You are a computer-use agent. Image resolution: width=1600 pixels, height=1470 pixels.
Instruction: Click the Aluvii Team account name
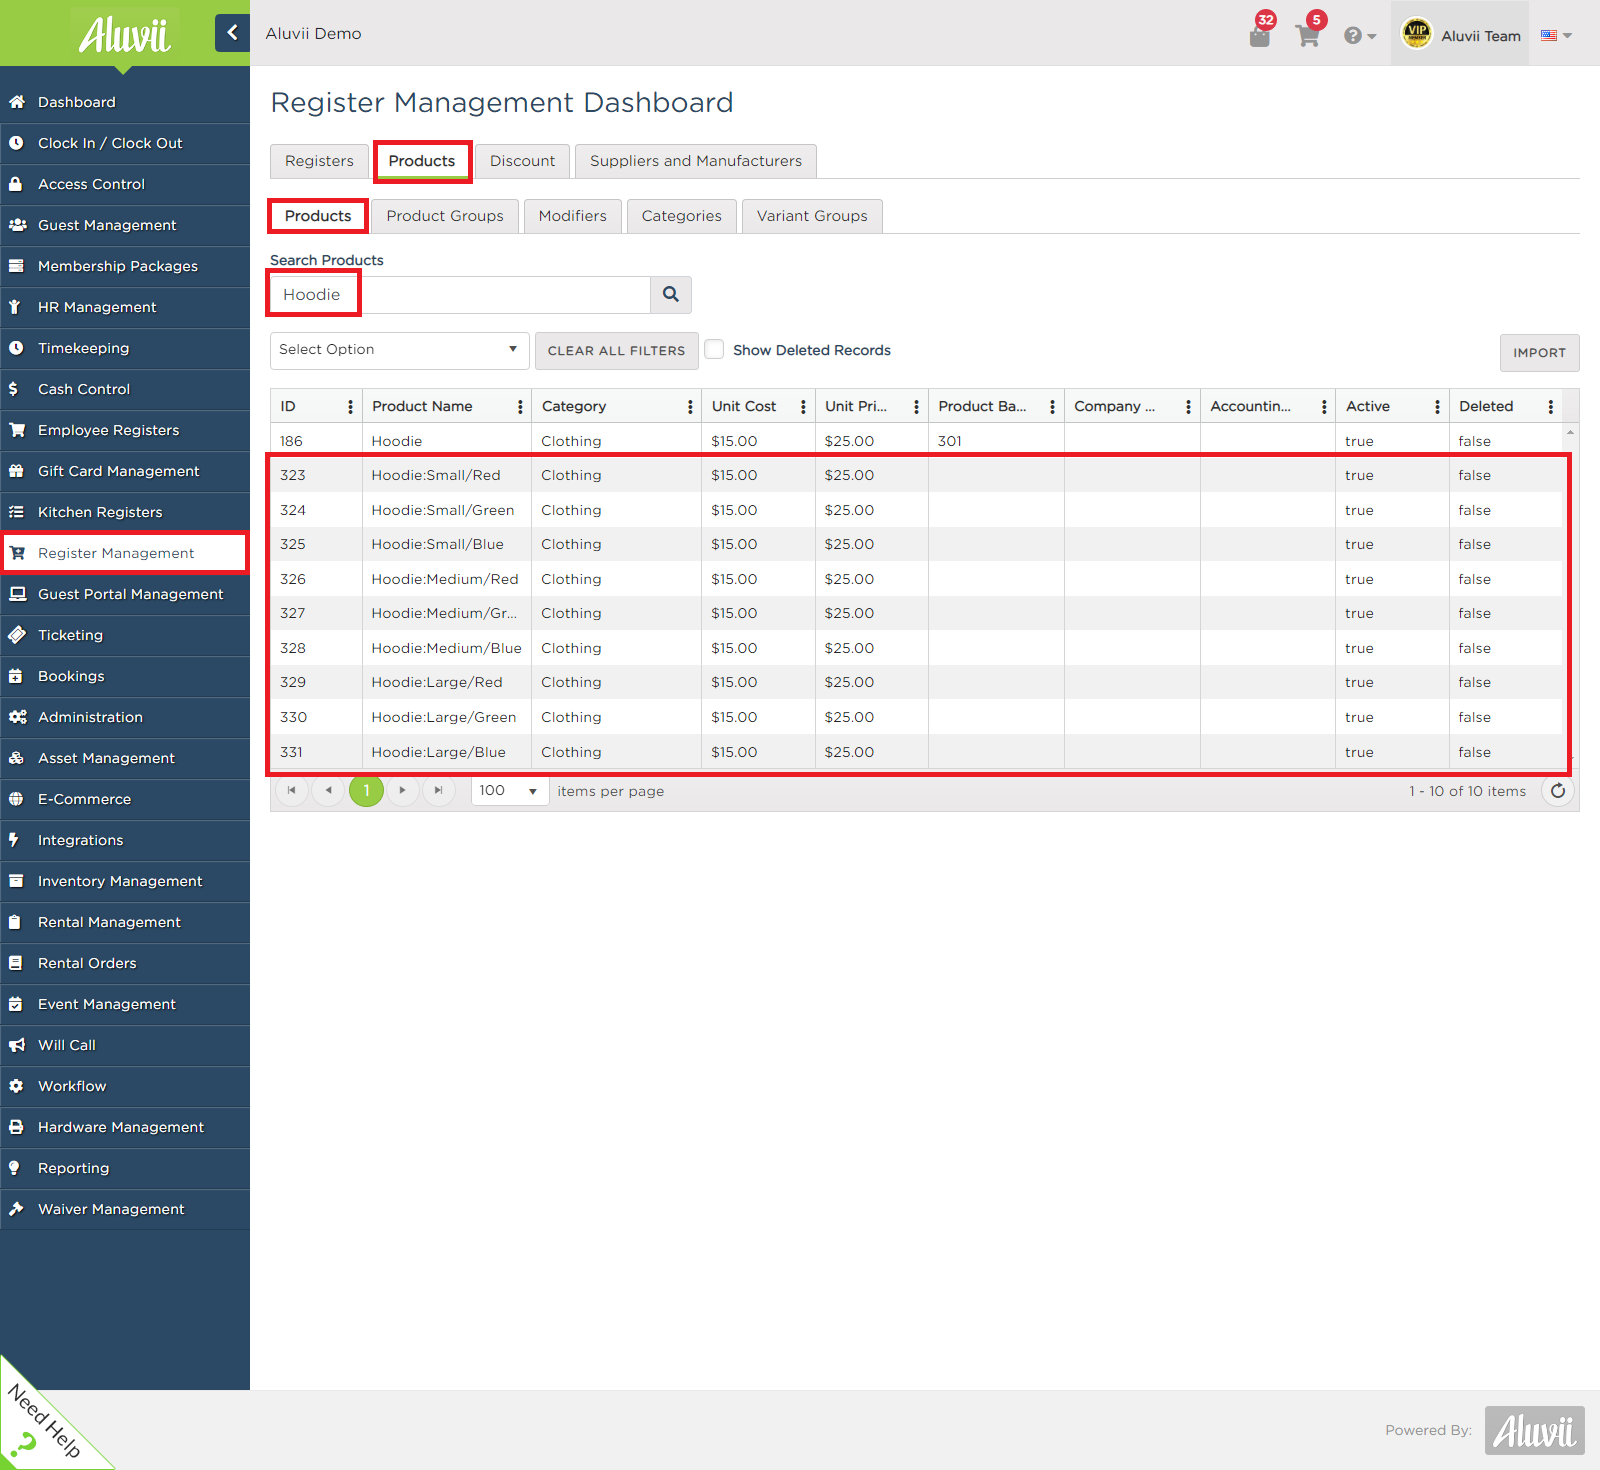point(1481,36)
